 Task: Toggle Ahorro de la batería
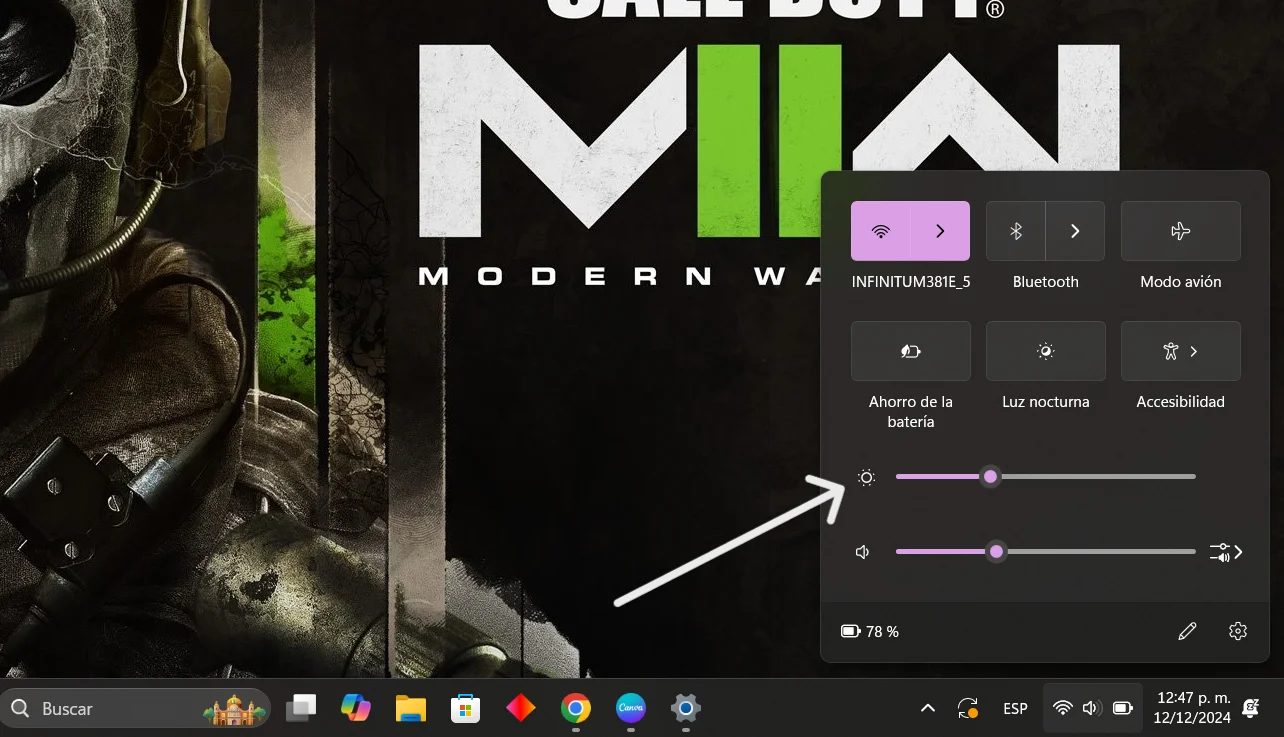[x=911, y=351]
